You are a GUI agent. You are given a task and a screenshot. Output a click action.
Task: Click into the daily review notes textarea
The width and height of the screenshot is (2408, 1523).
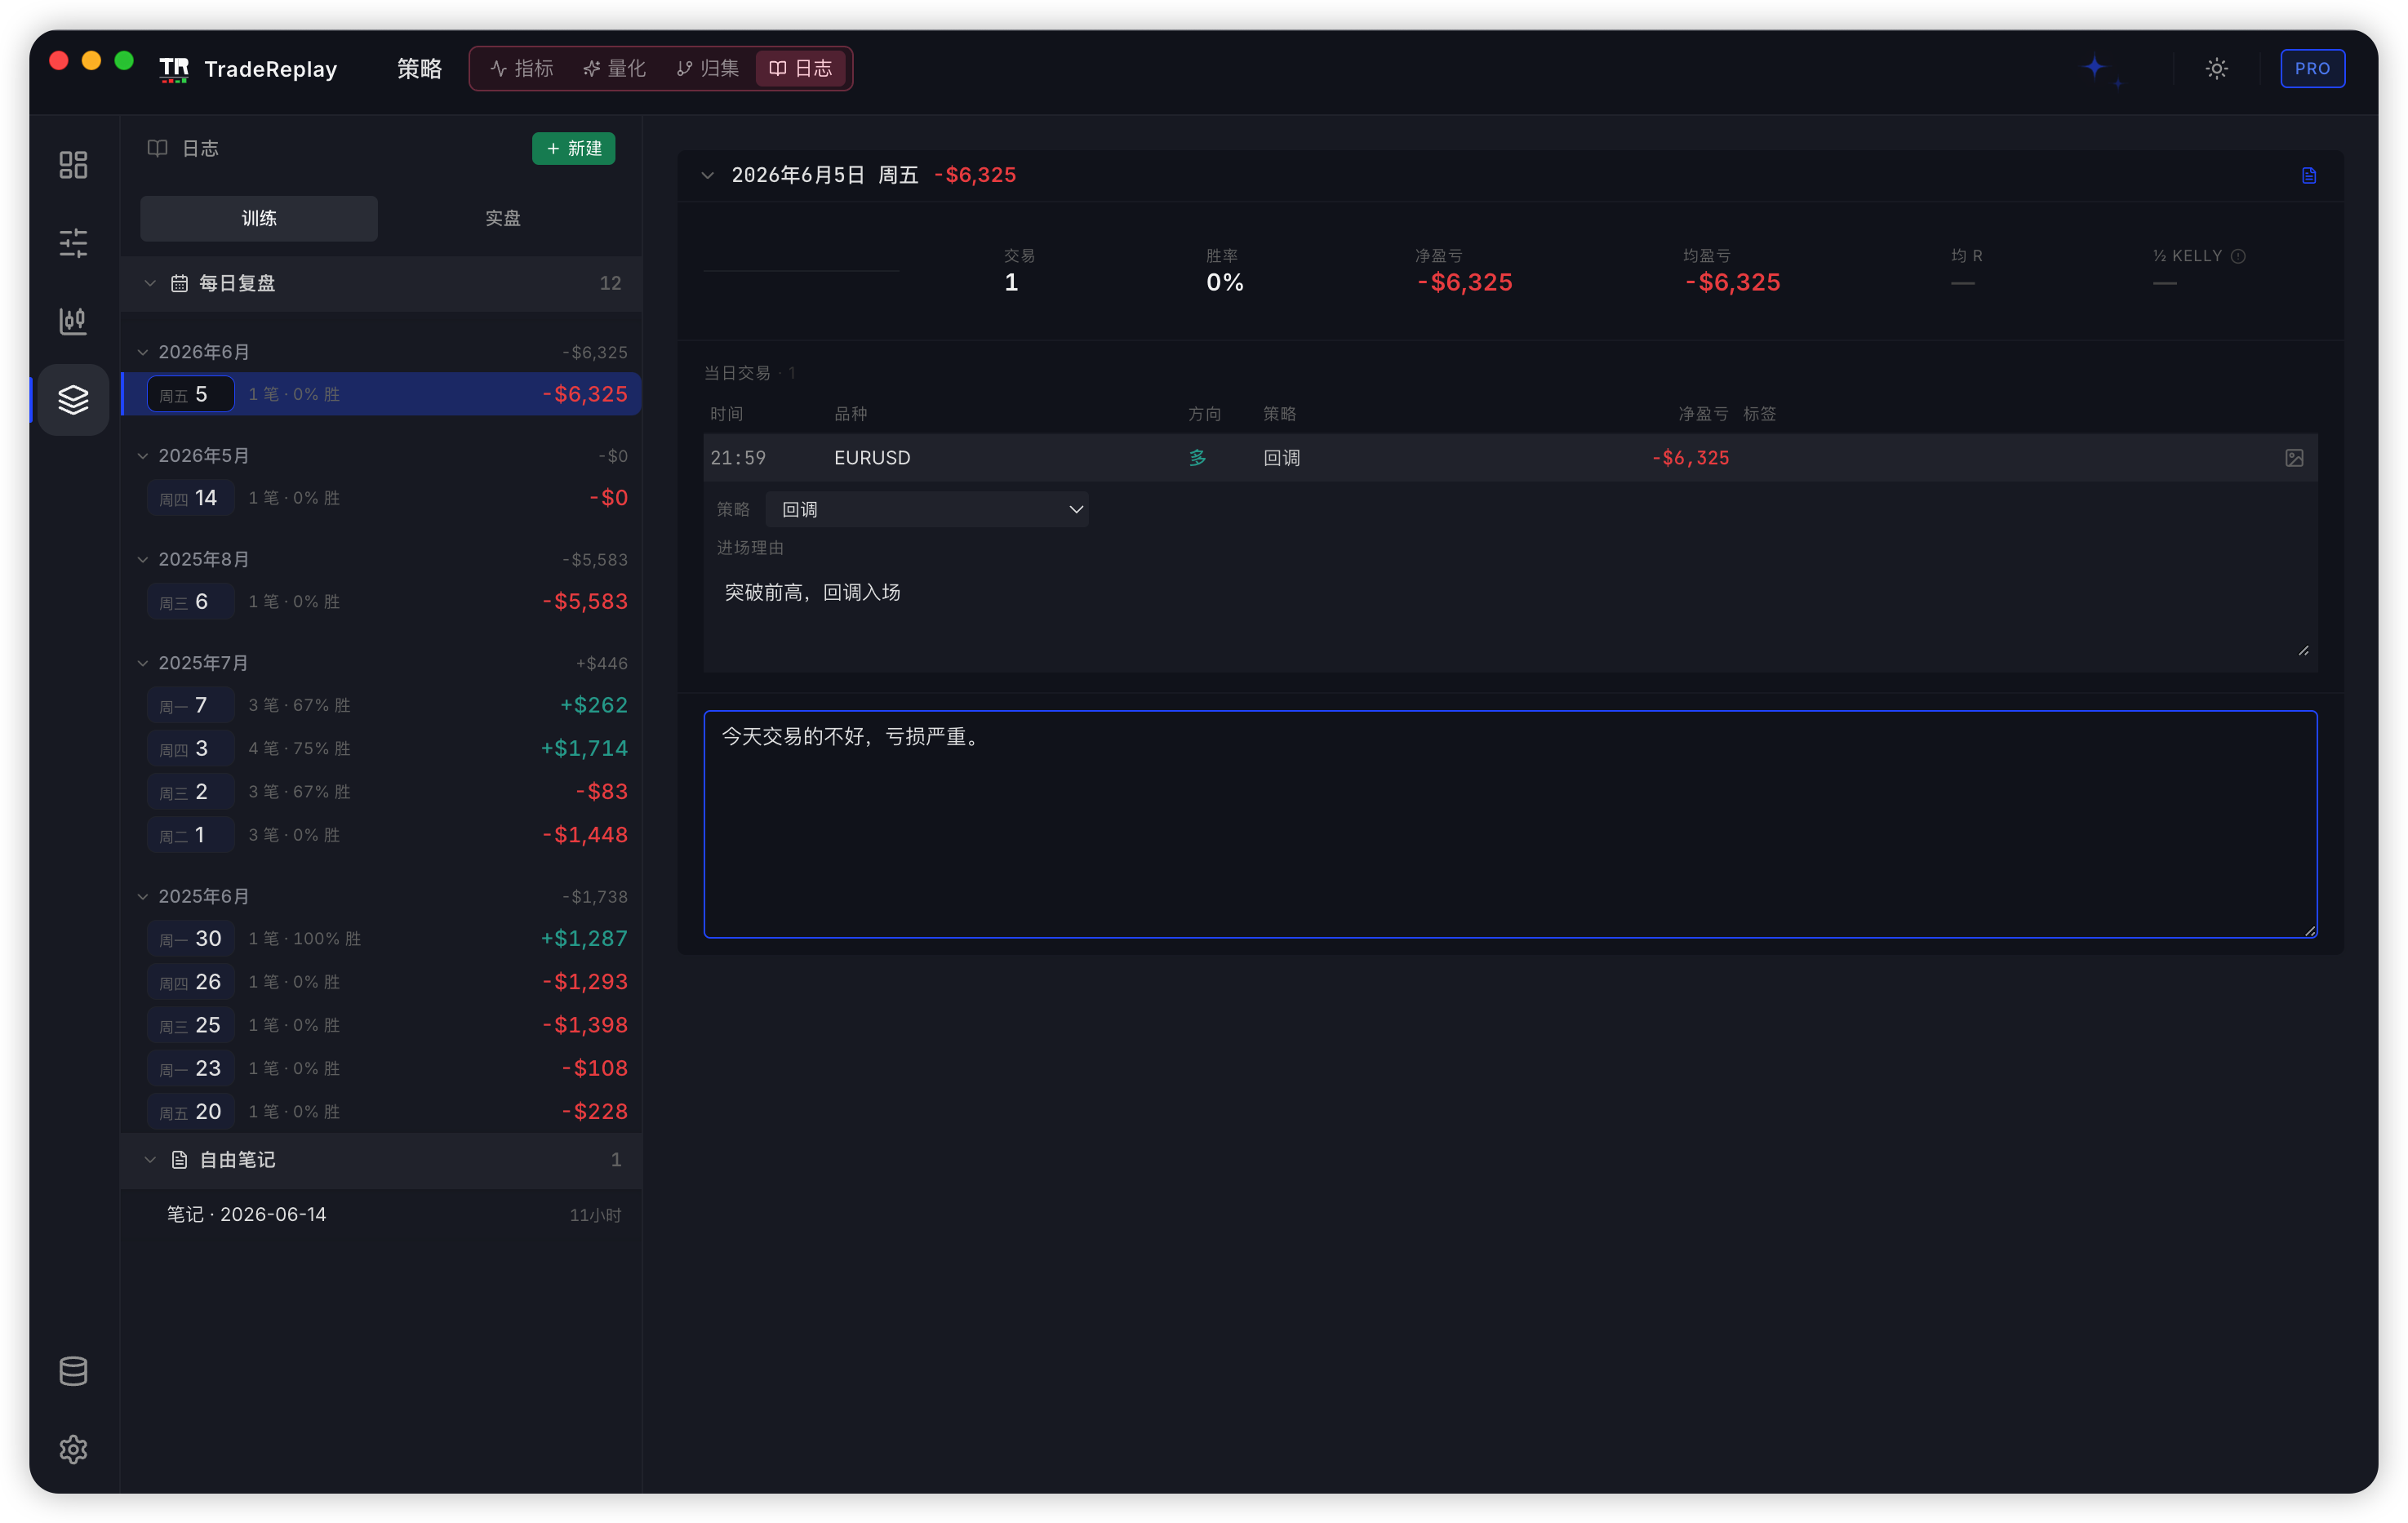click(x=1510, y=824)
